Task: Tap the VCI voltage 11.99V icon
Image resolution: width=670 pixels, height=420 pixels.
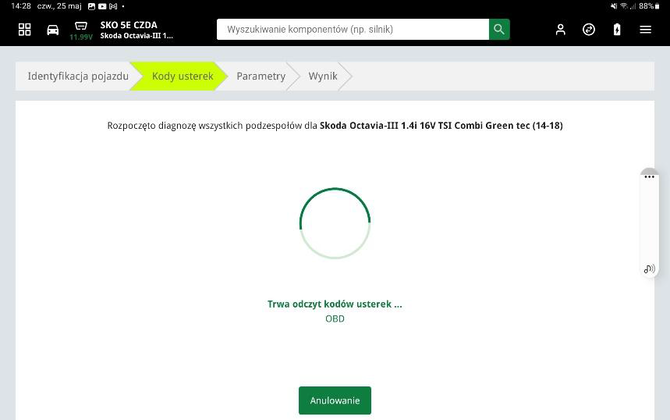Action: coord(80,30)
